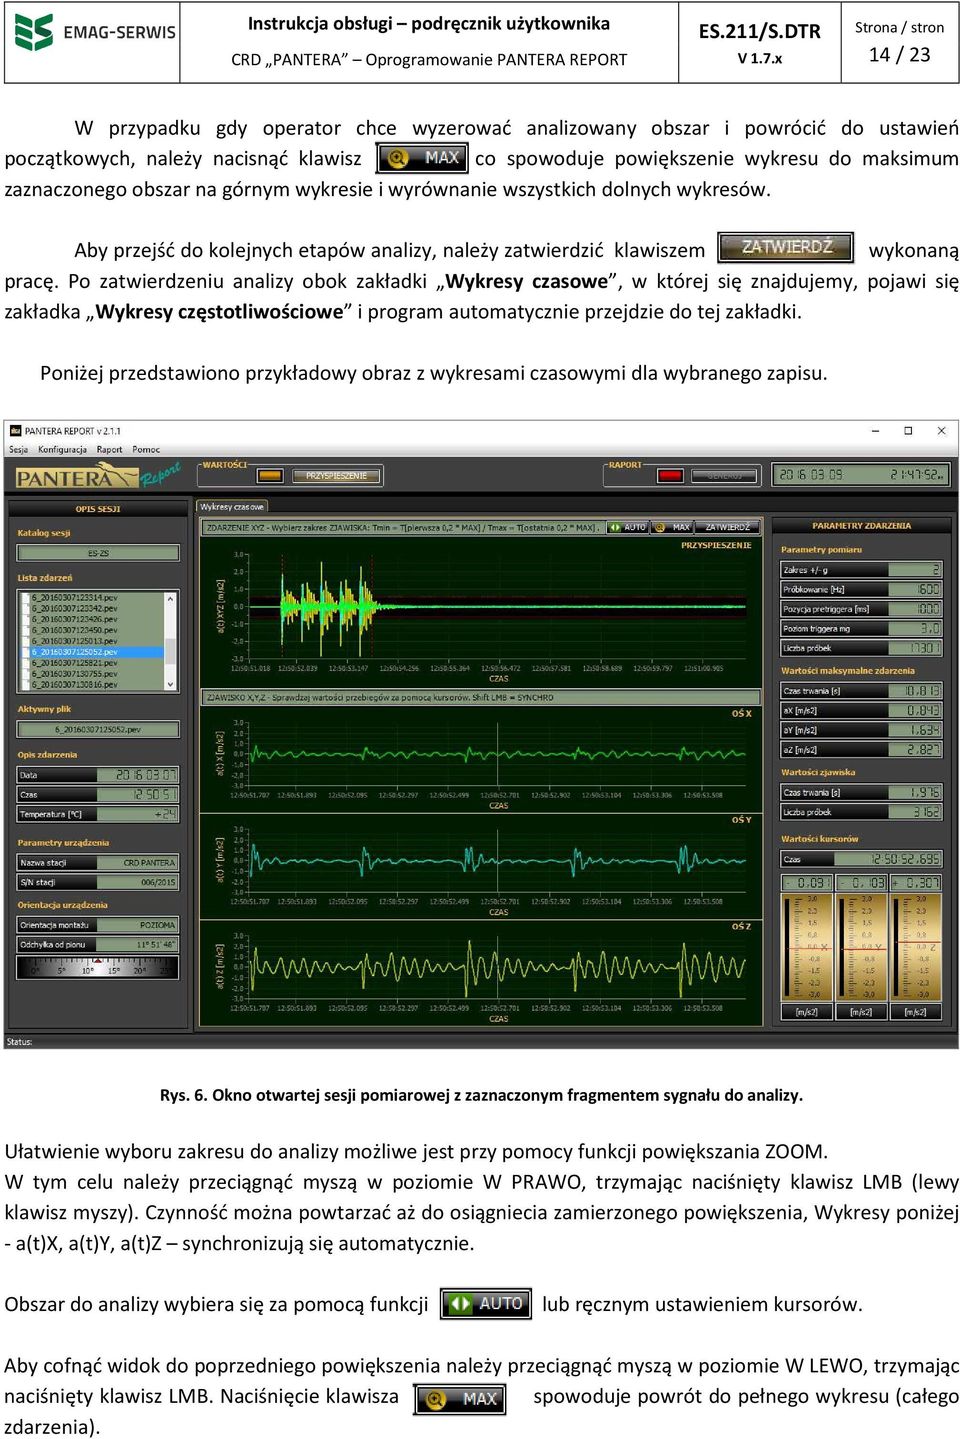
Task: Click the inclination angle scale under Odchyłka od pionu
Action: pos(98,967)
